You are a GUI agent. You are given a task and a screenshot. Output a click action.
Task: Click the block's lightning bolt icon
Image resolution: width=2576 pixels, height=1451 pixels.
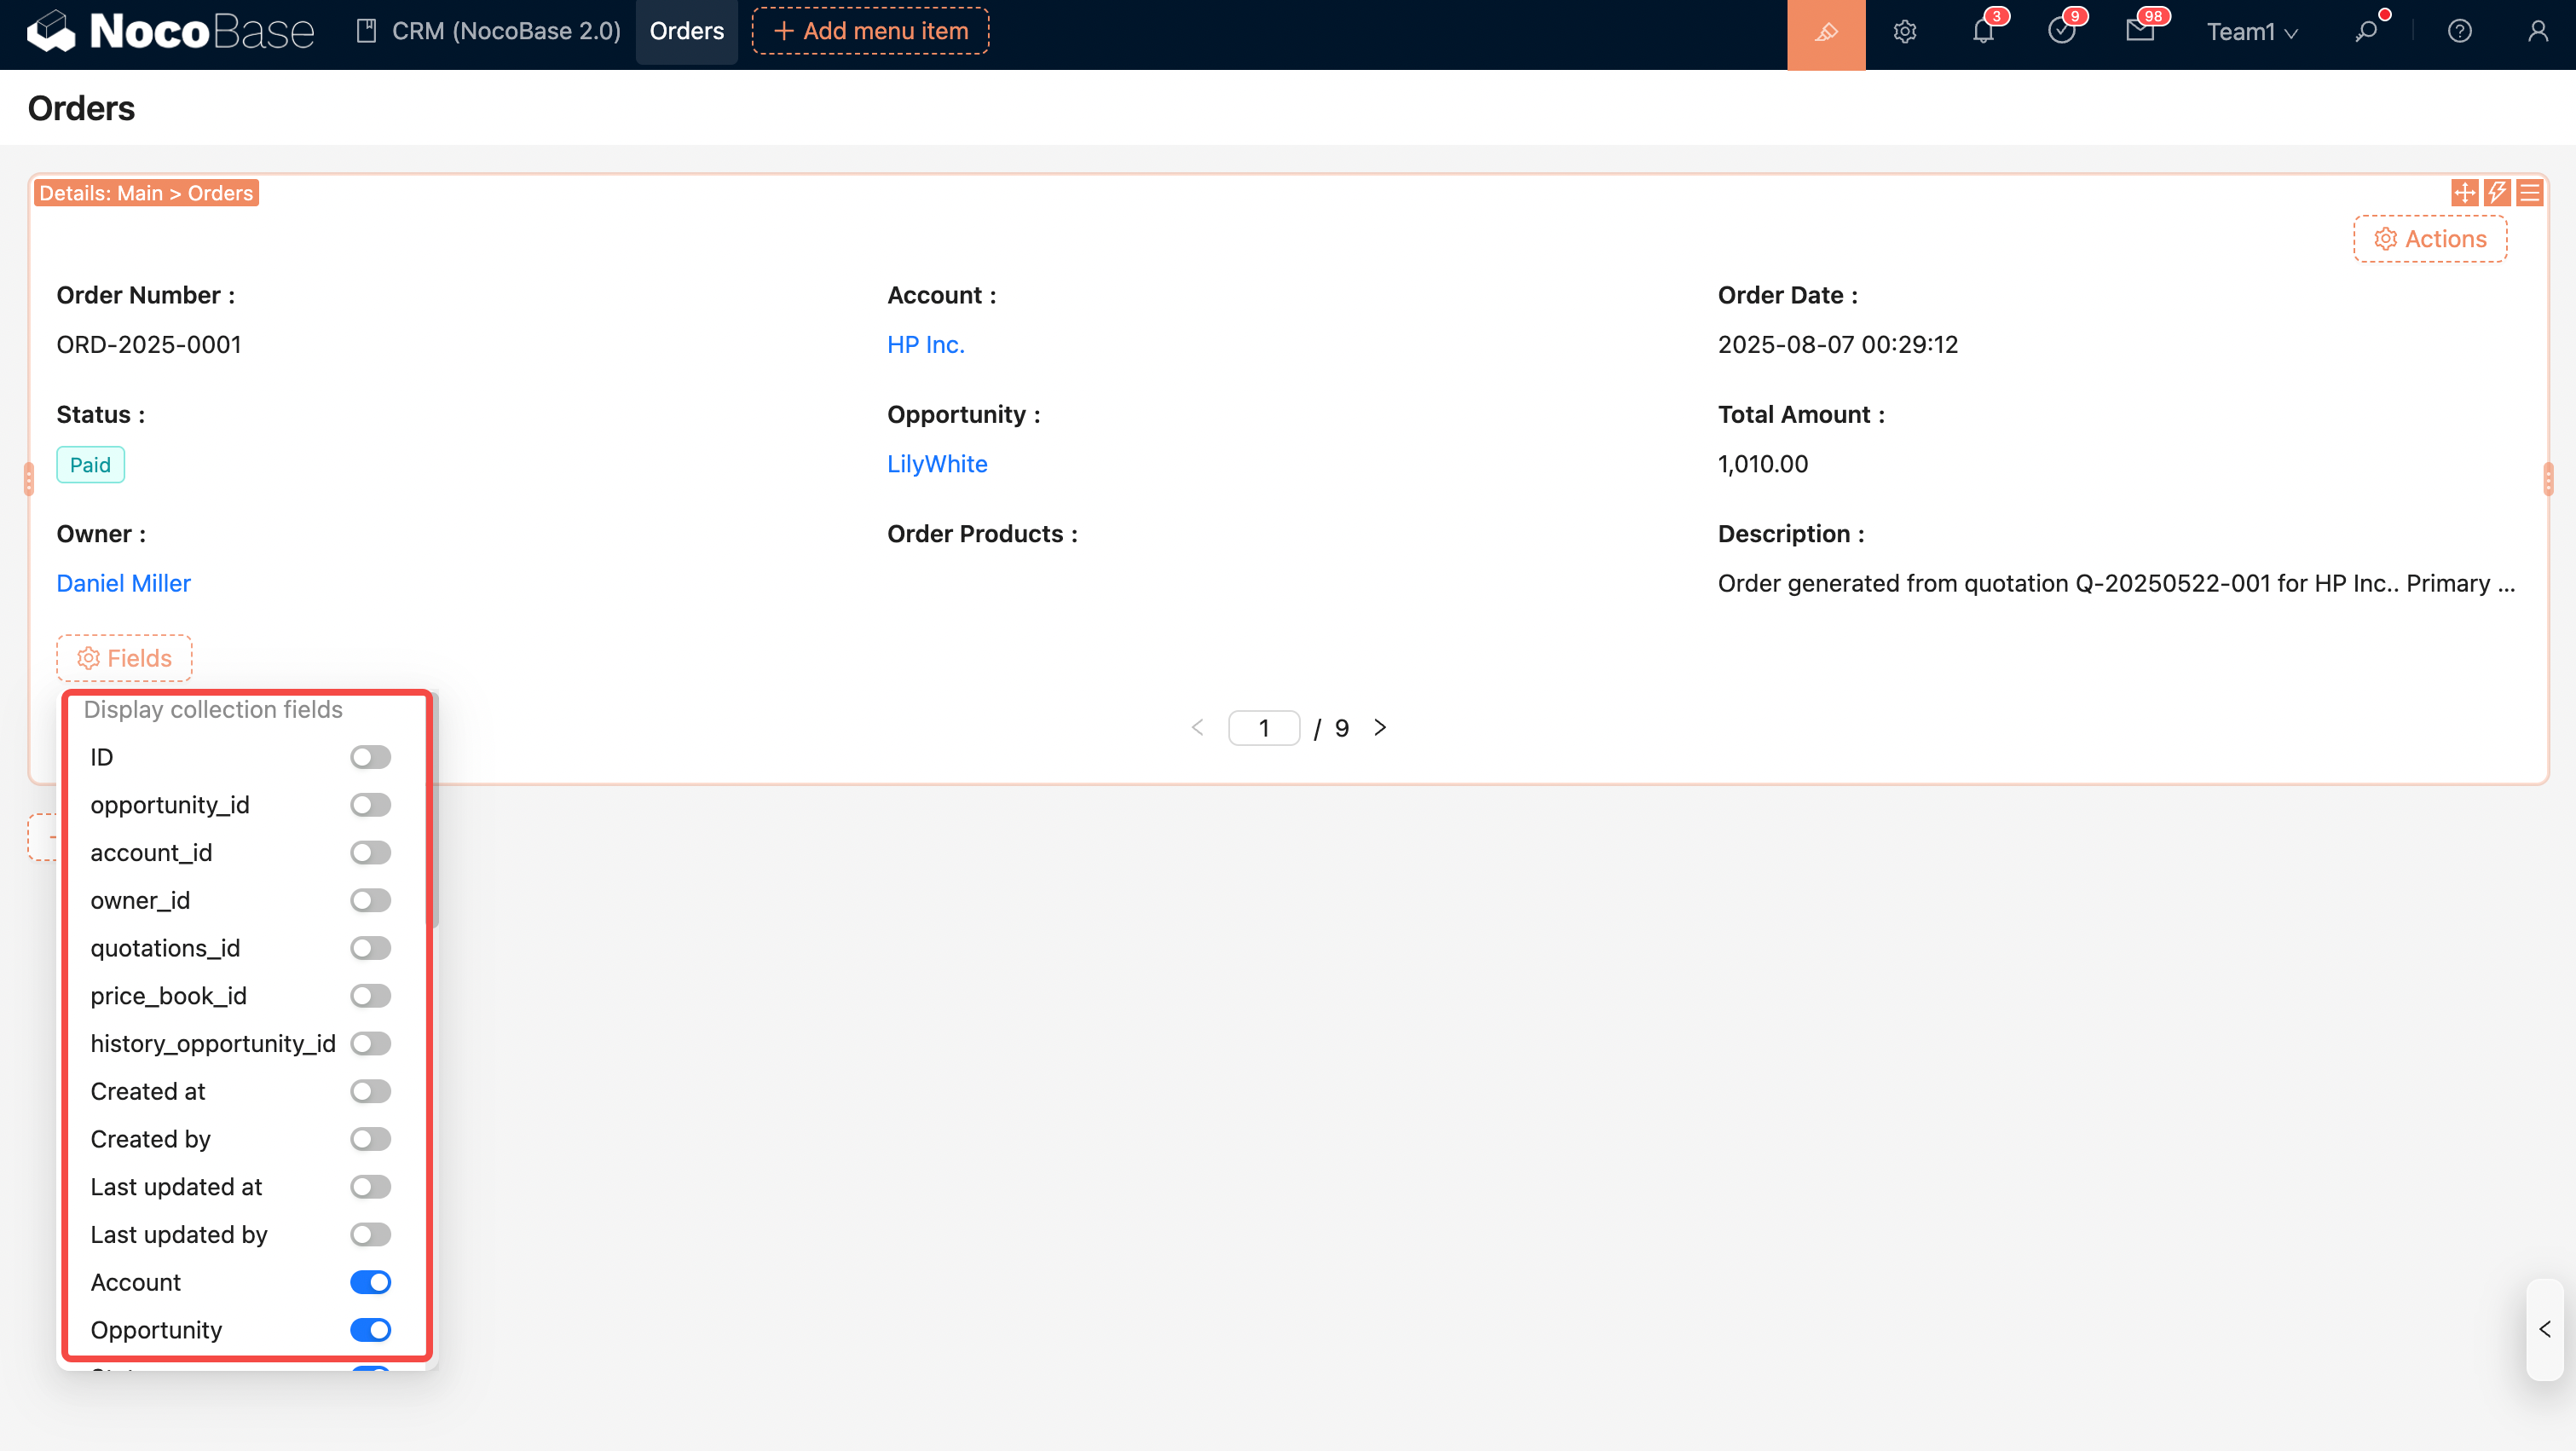tap(2497, 192)
